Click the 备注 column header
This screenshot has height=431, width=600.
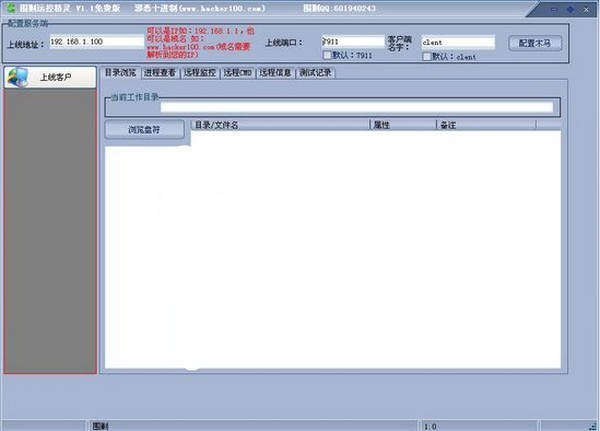pos(485,125)
